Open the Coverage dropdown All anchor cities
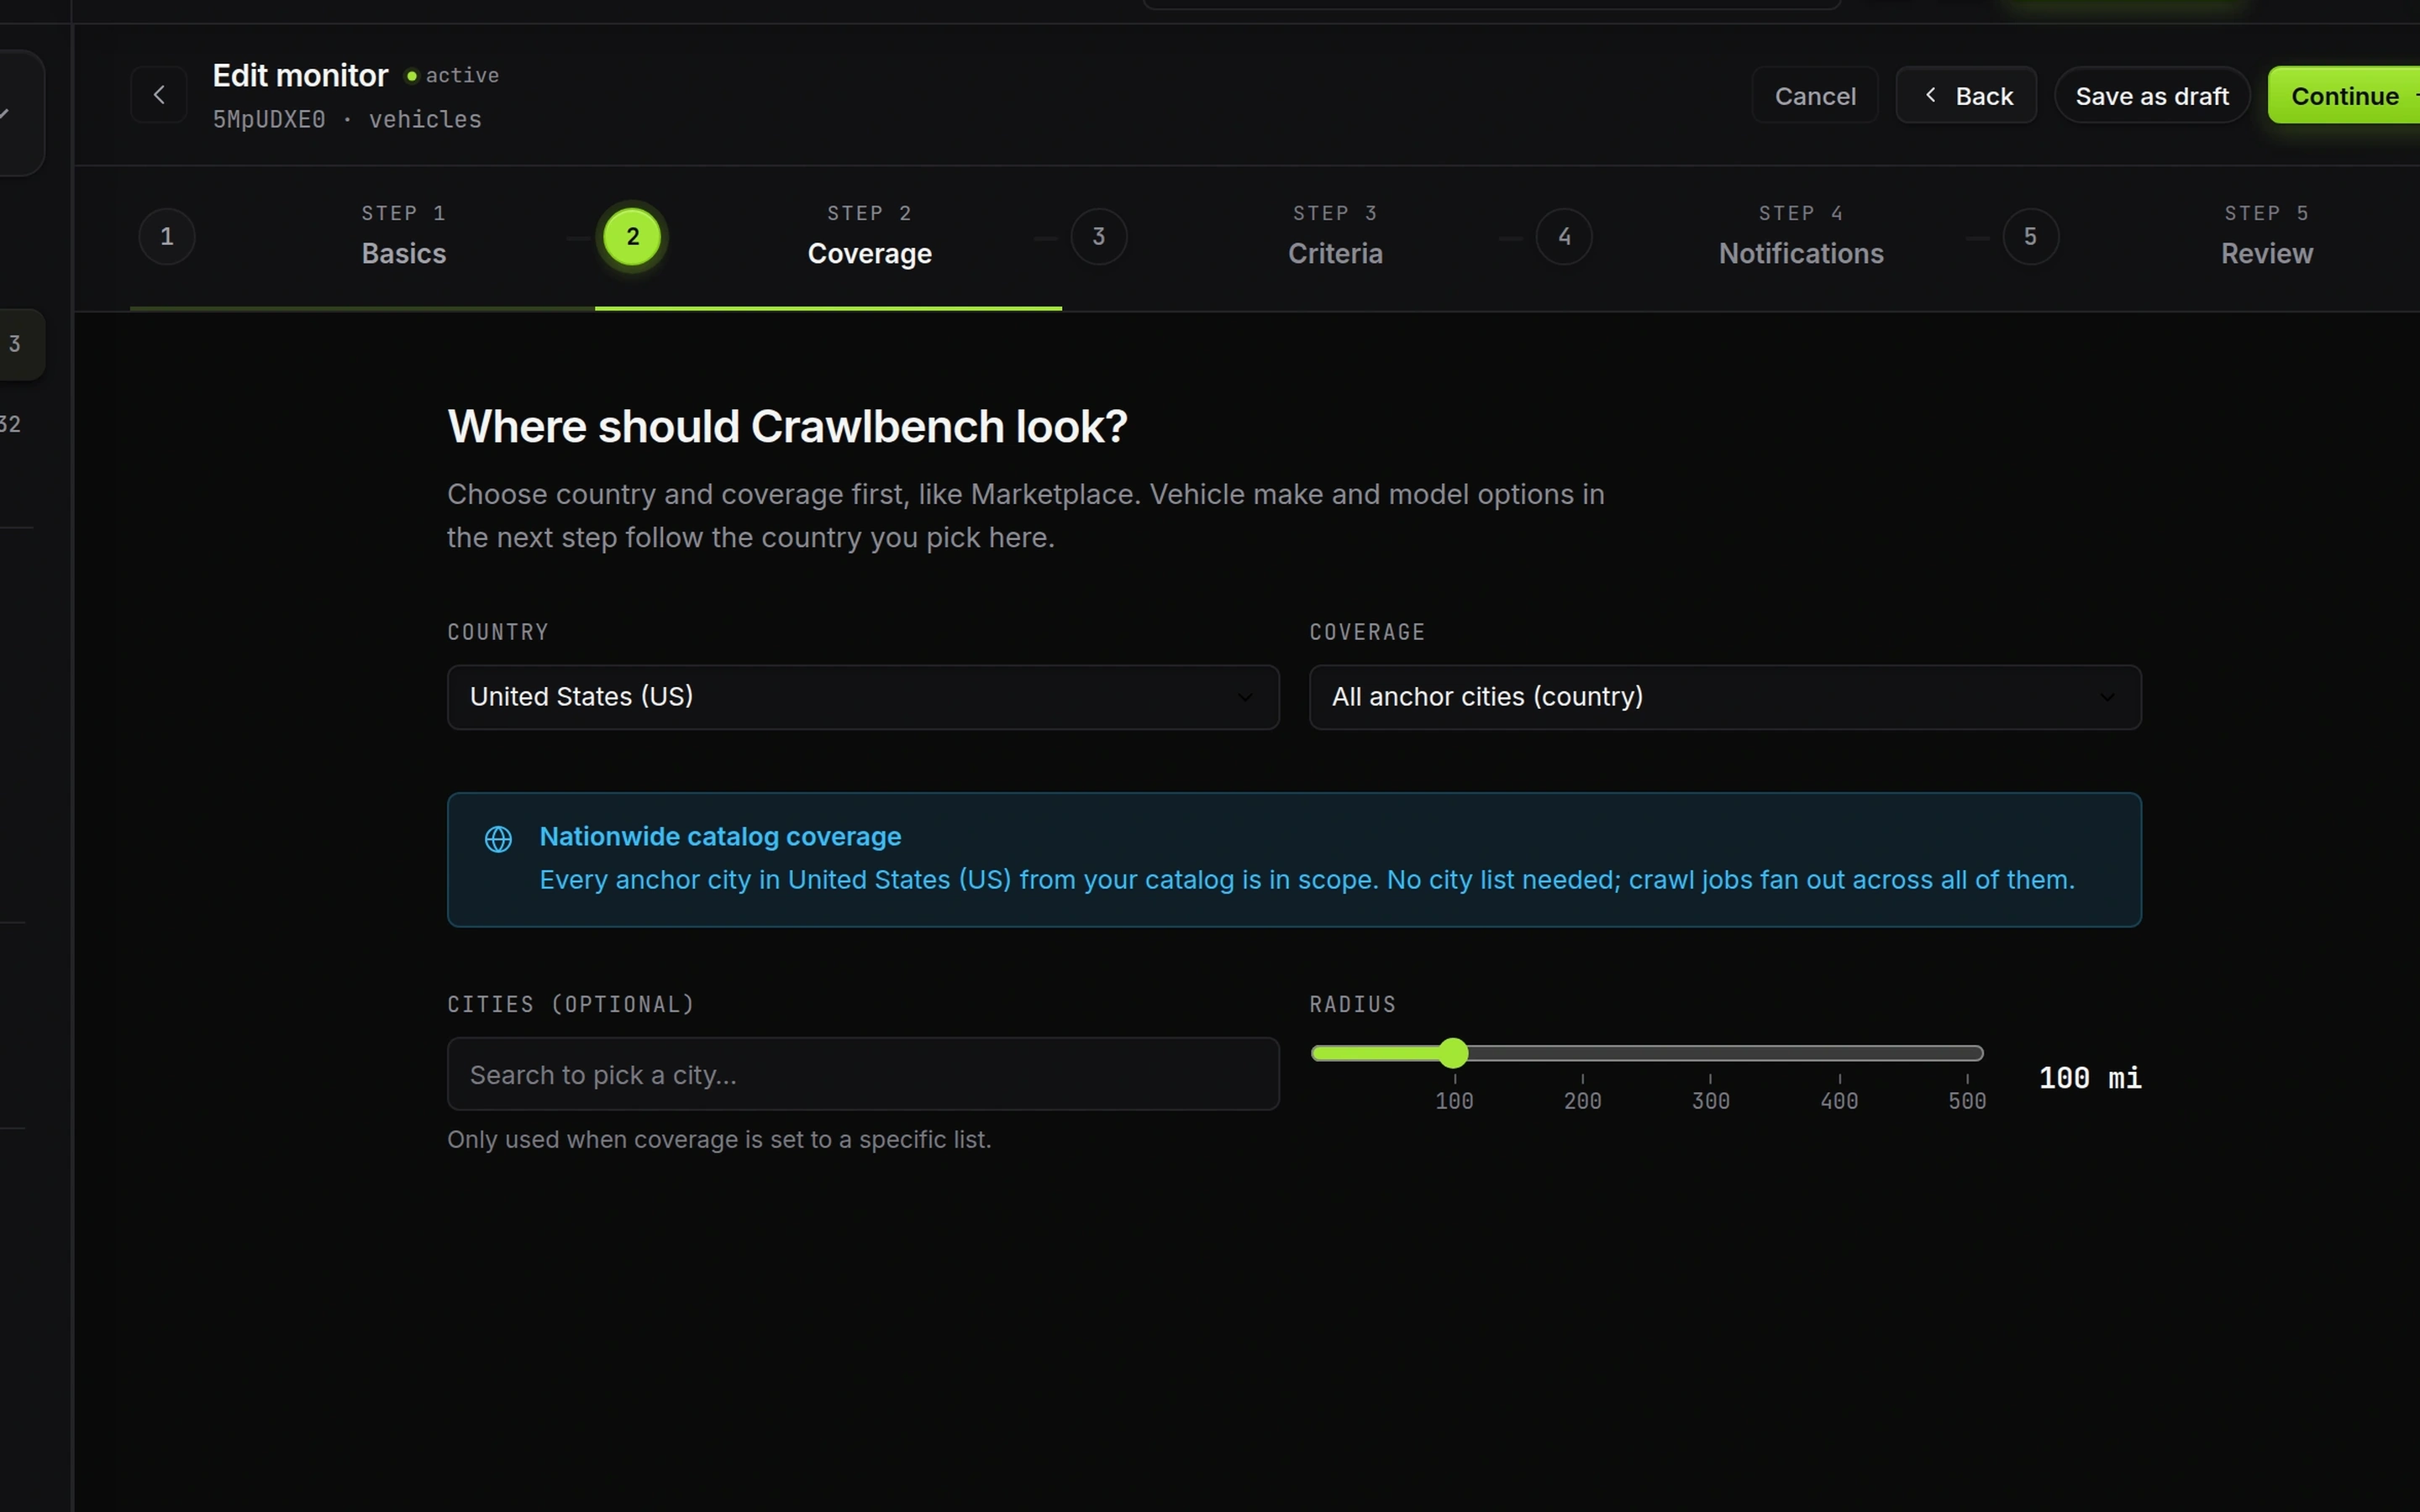This screenshot has height=1512, width=2420. point(1725,697)
